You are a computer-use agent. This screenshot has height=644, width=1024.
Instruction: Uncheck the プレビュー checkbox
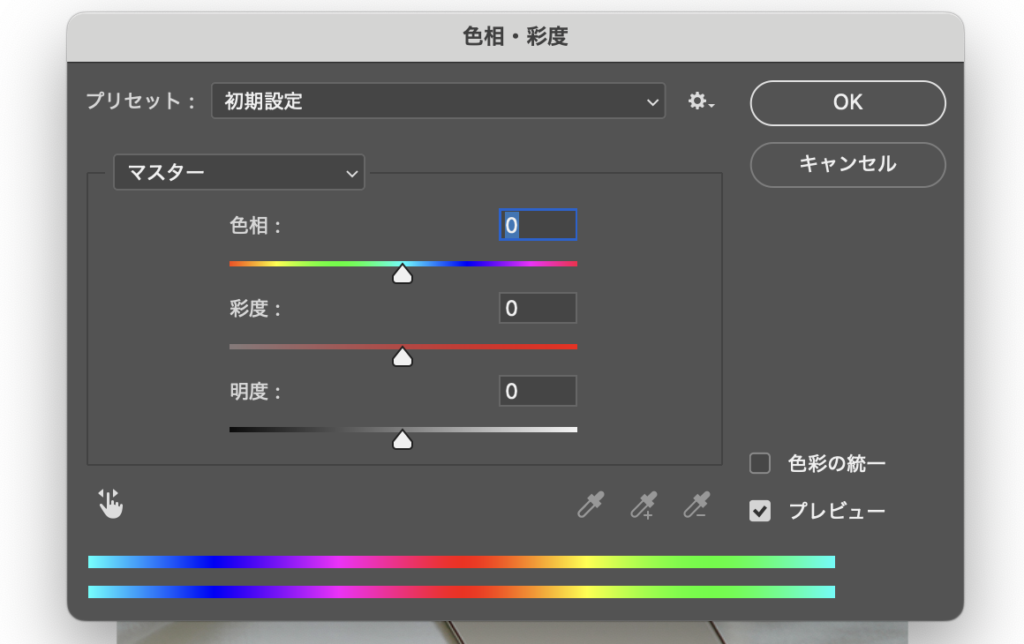(761, 511)
